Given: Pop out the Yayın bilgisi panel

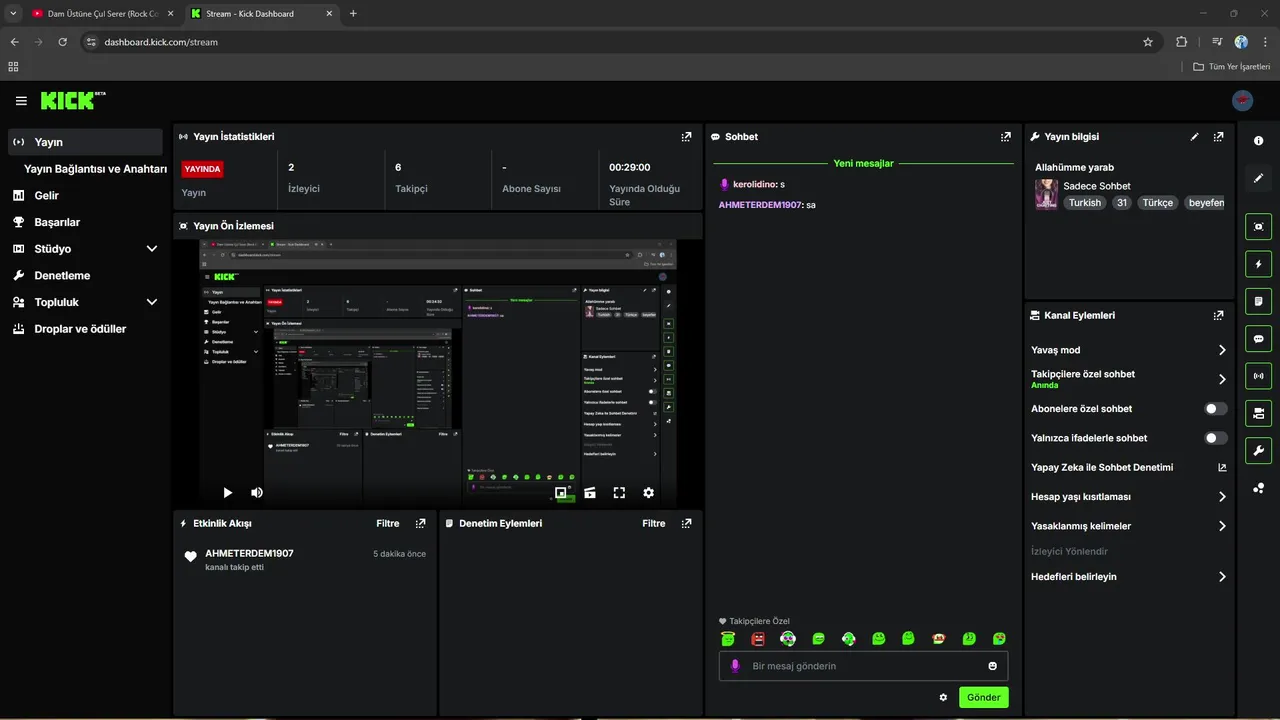Looking at the screenshot, I should point(1218,137).
